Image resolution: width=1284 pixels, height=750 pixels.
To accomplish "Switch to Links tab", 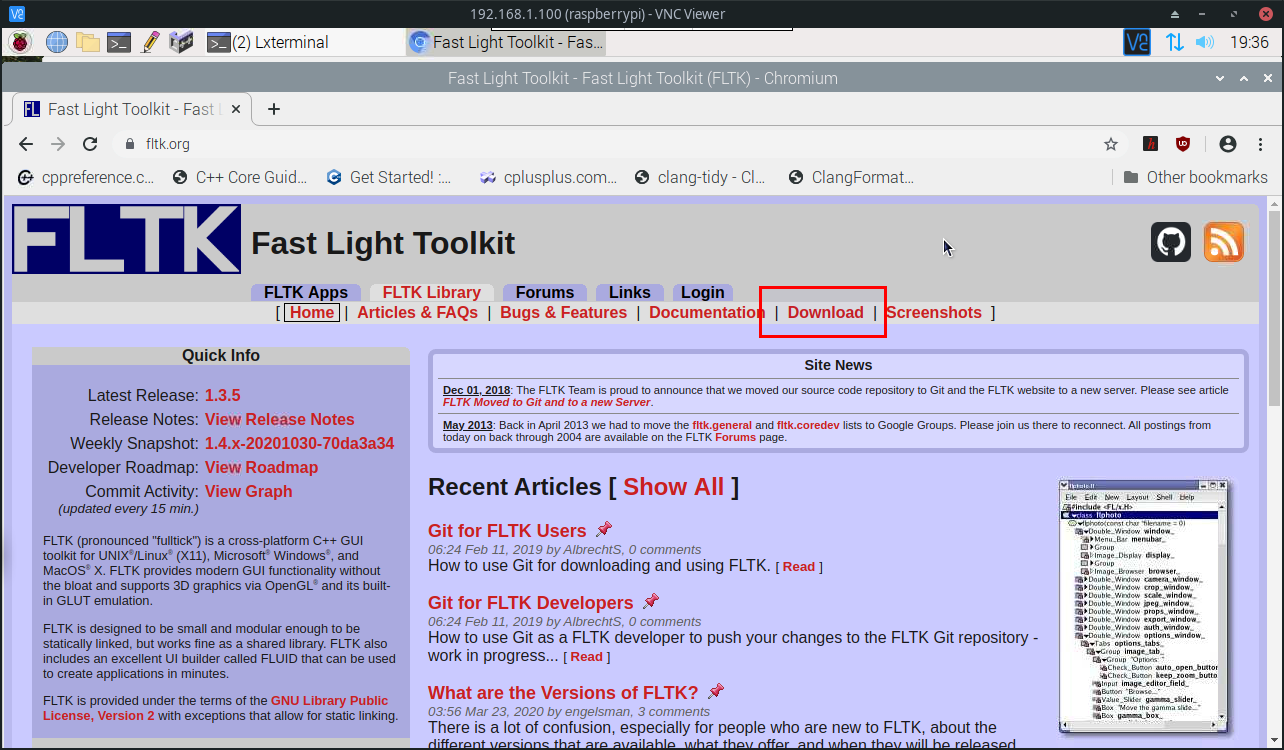I will click(630, 292).
